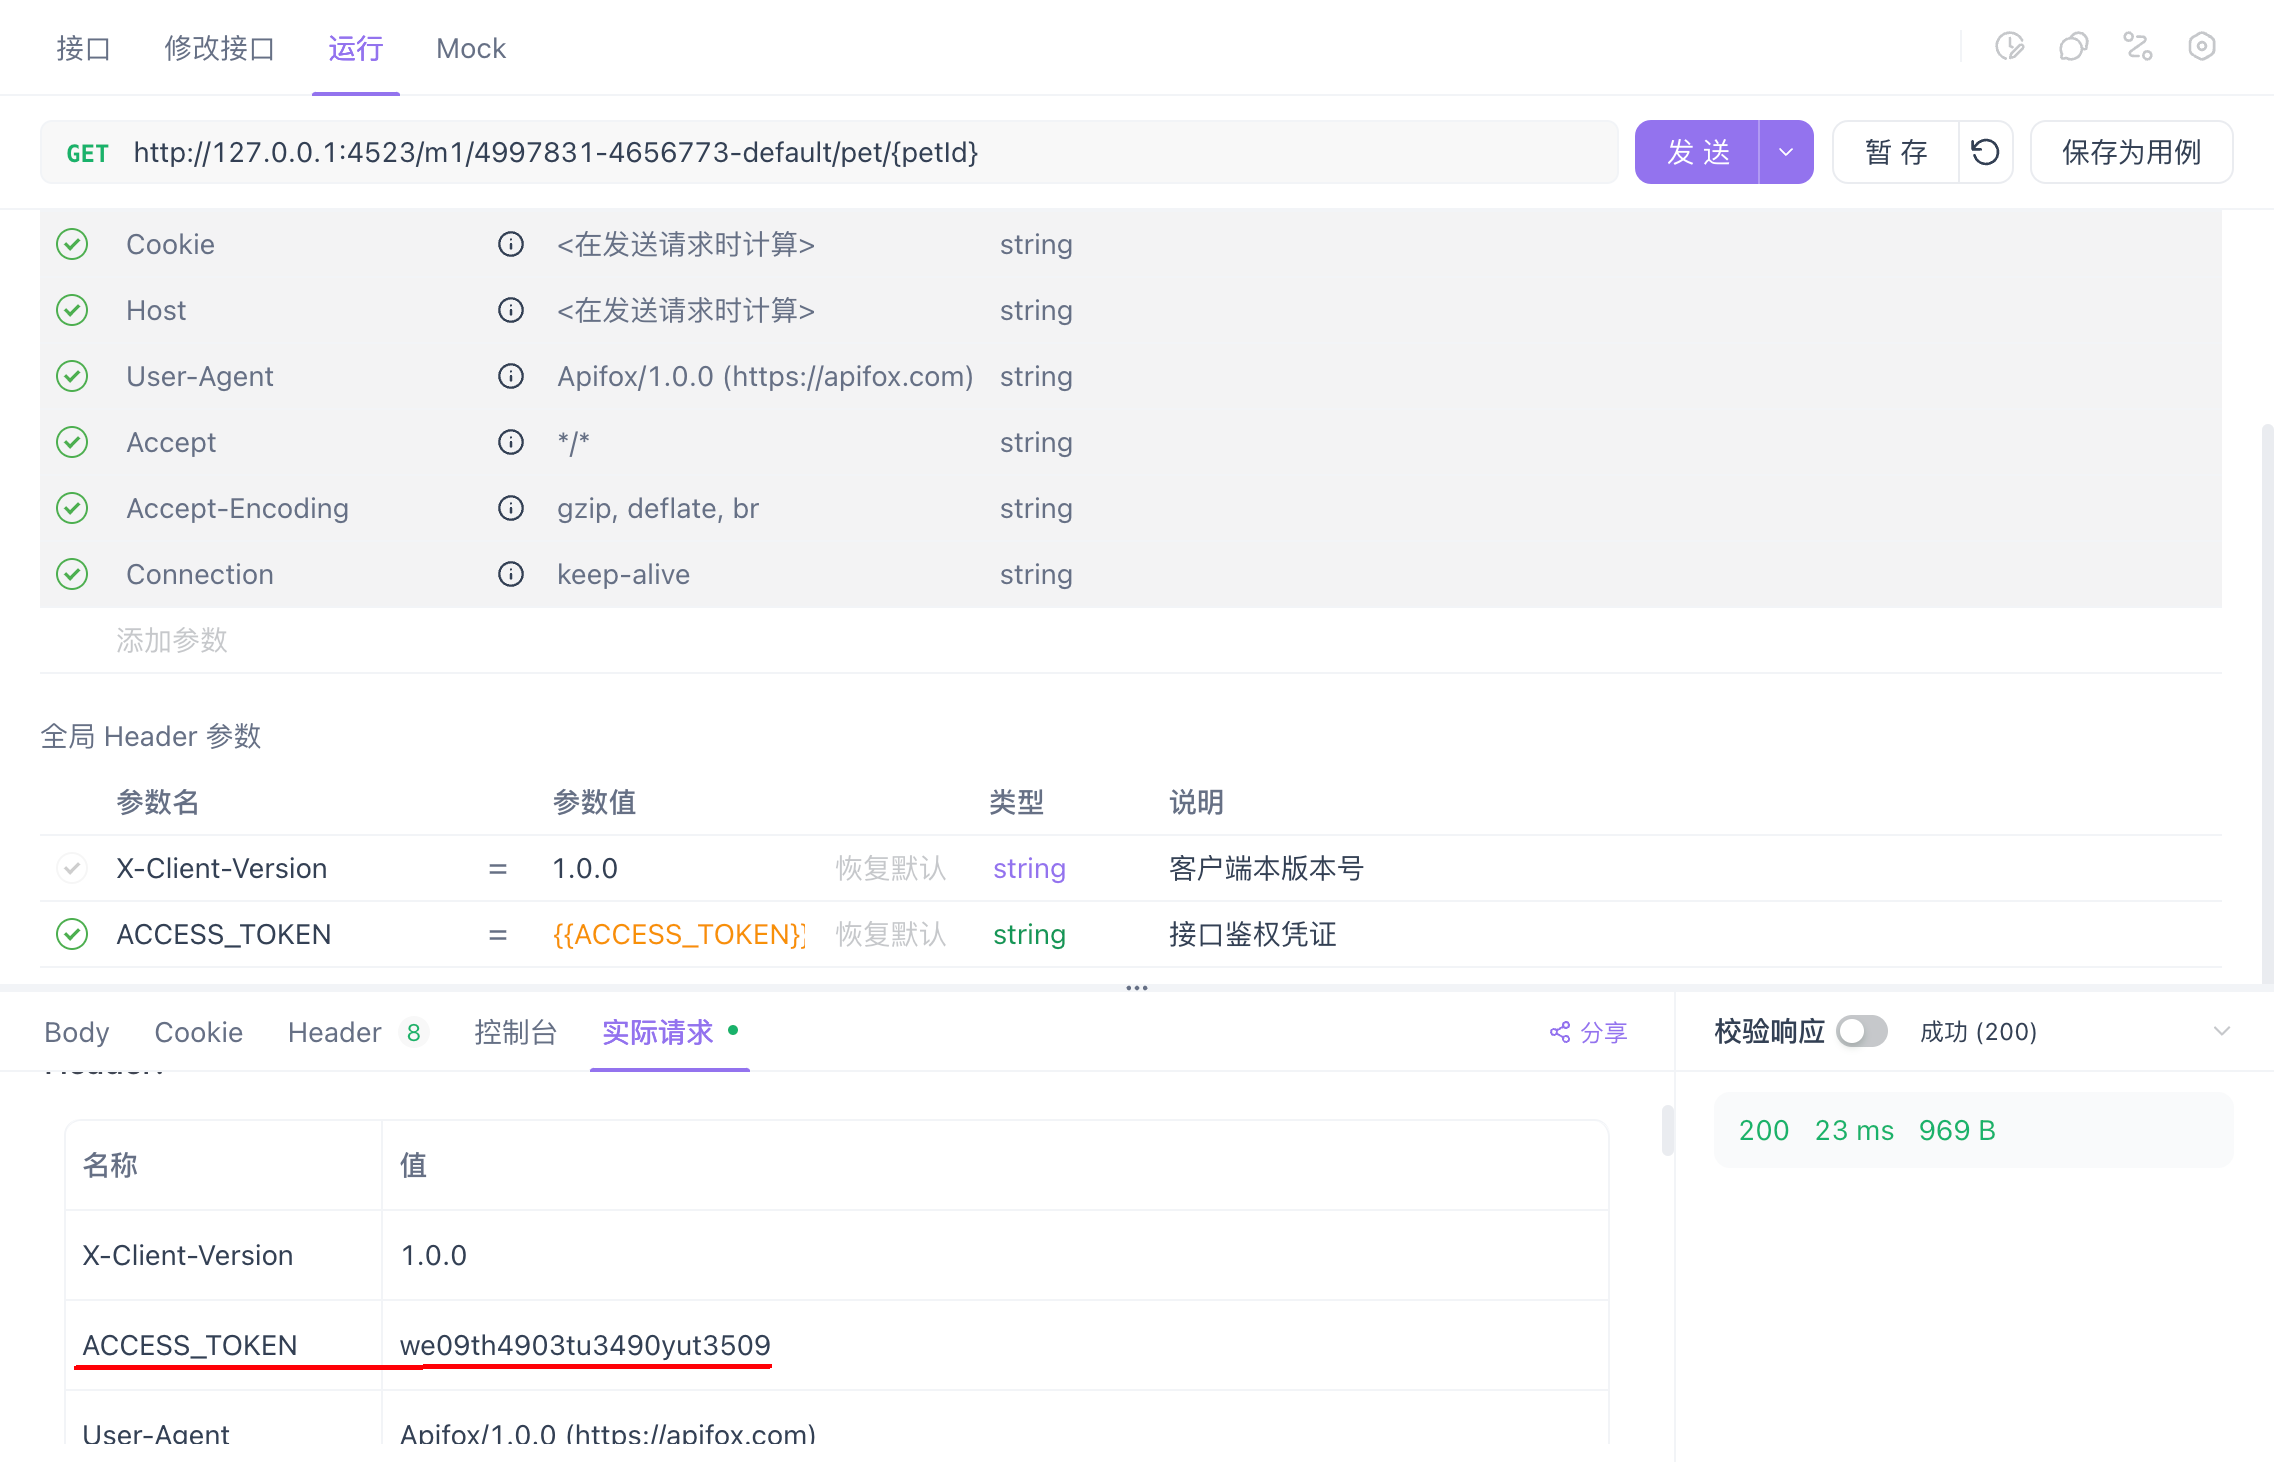Click the 发送 send button
The width and height of the screenshot is (2274, 1462).
click(x=1697, y=152)
